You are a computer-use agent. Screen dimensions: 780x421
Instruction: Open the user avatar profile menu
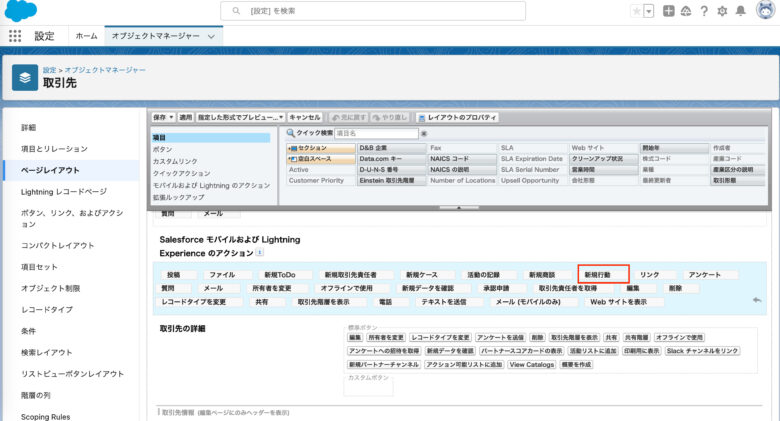pos(766,10)
